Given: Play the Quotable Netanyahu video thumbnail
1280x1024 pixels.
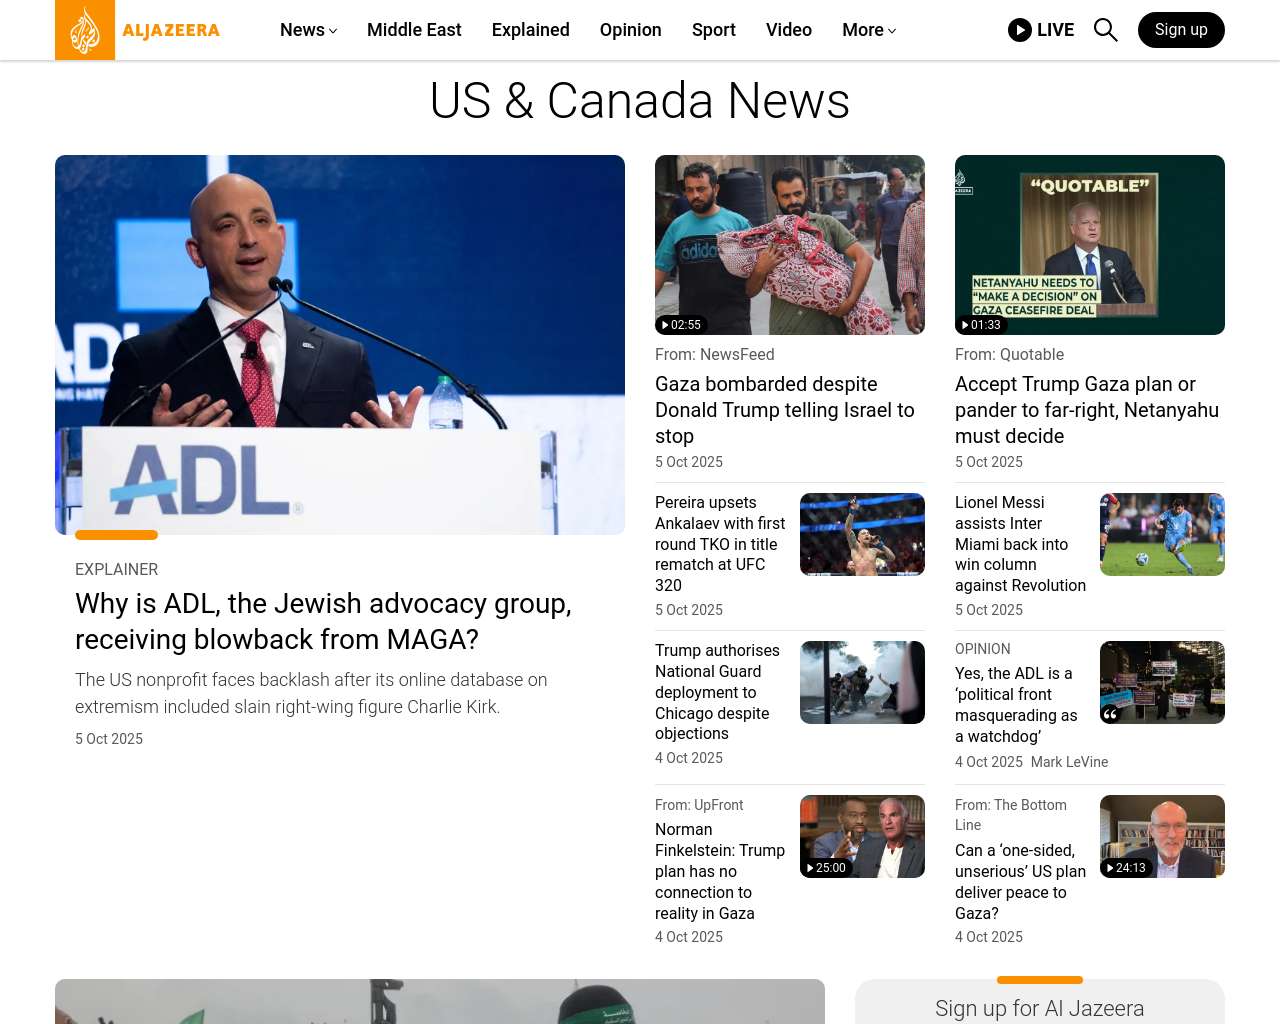Looking at the screenshot, I should pos(1090,245).
